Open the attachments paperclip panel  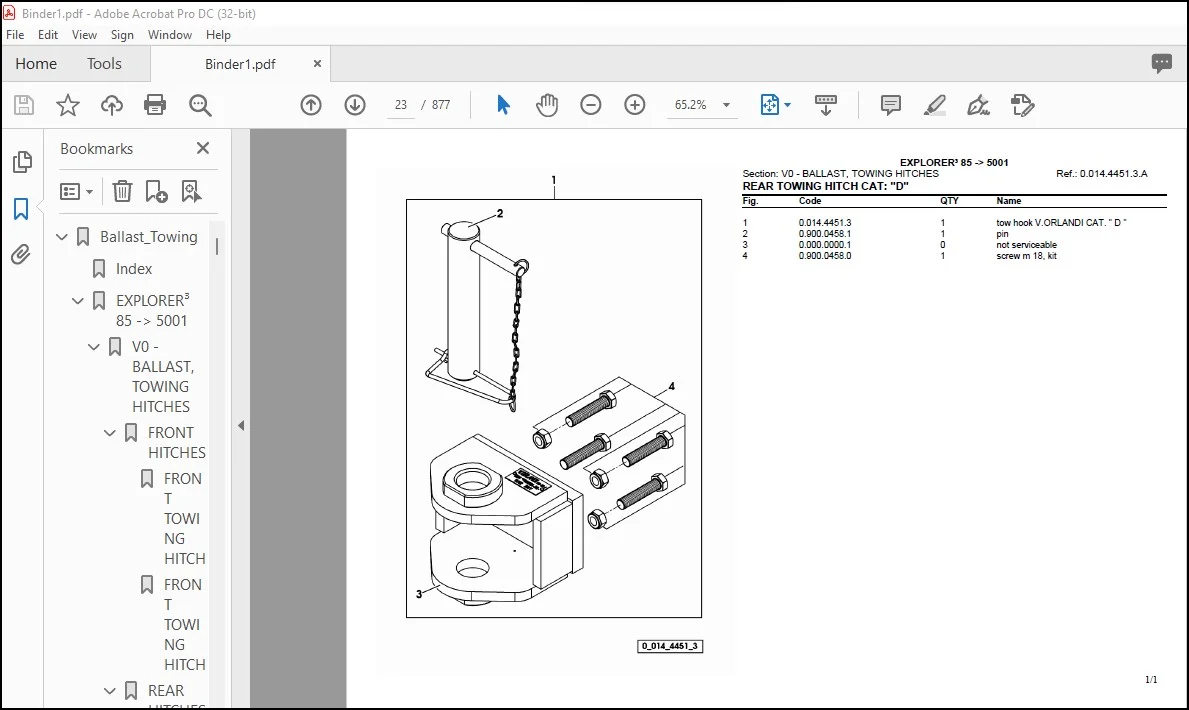[21, 254]
